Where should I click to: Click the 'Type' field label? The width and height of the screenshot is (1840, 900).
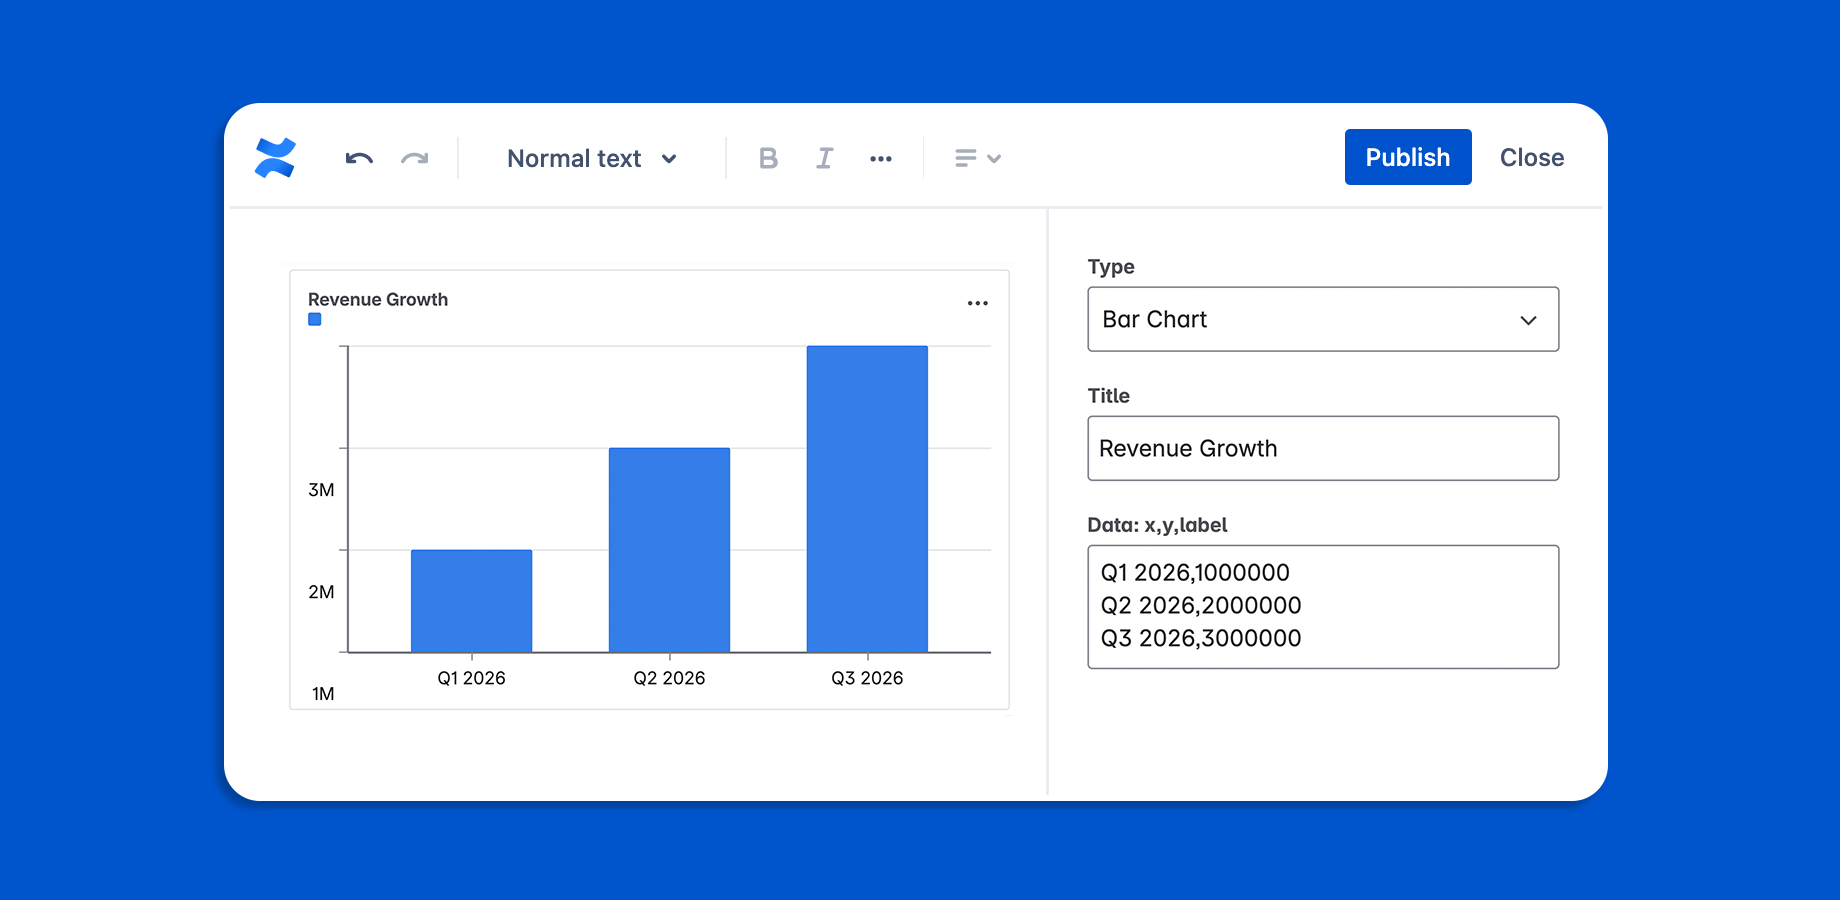point(1111,267)
